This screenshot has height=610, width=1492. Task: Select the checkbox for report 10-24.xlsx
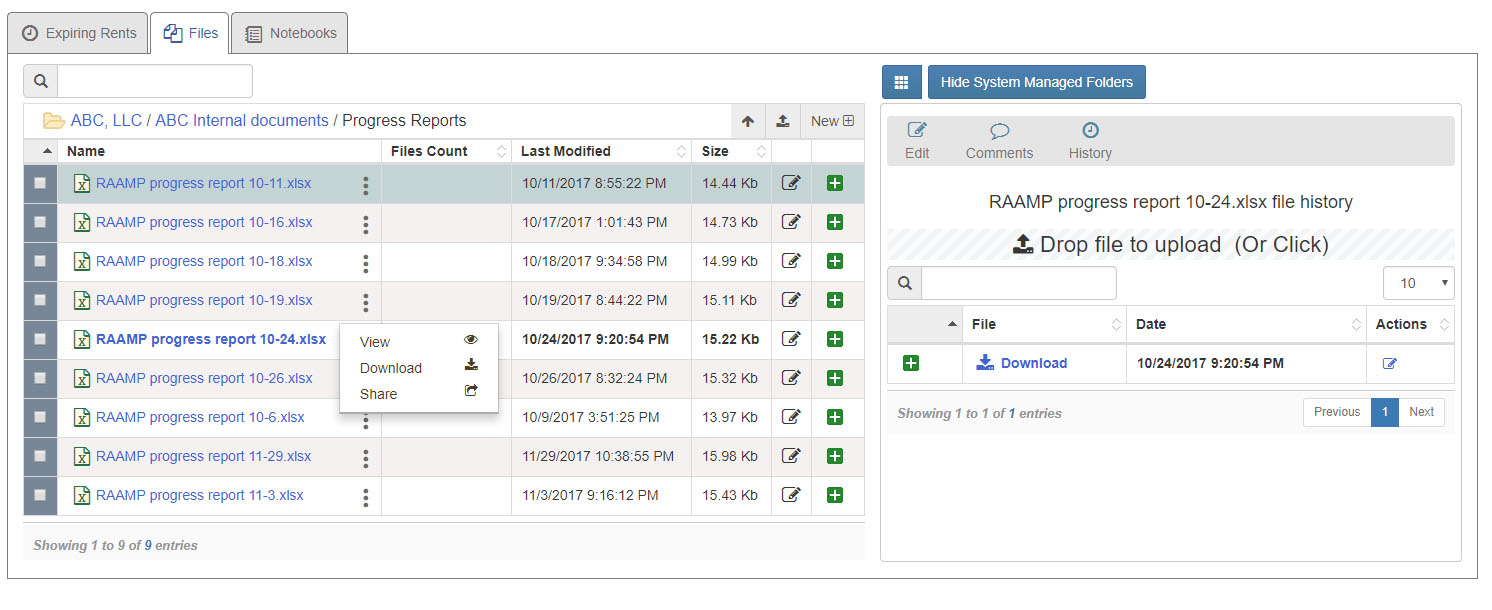pyautogui.click(x=40, y=339)
